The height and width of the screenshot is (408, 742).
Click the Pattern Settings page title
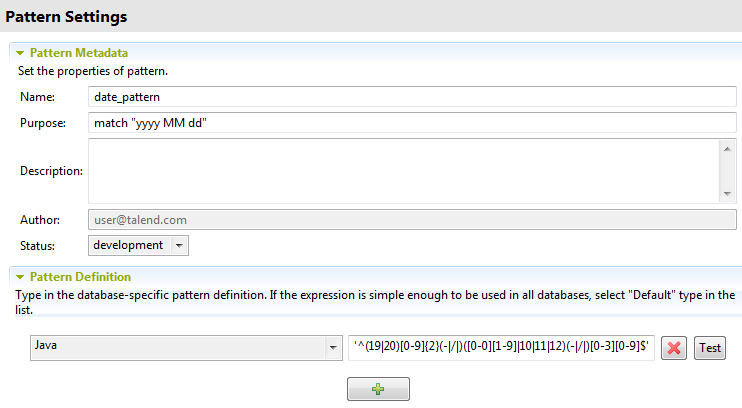(x=66, y=17)
